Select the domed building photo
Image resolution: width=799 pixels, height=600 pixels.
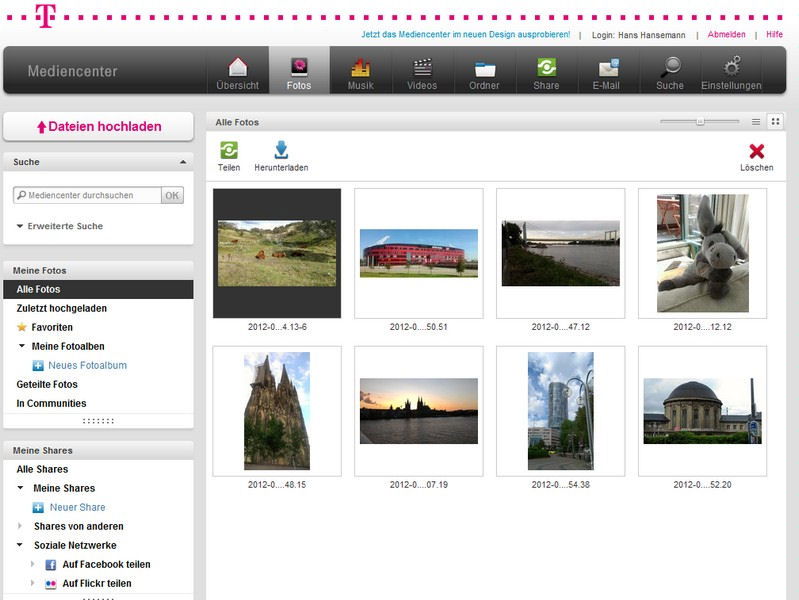pyautogui.click(x=702, y=411)
